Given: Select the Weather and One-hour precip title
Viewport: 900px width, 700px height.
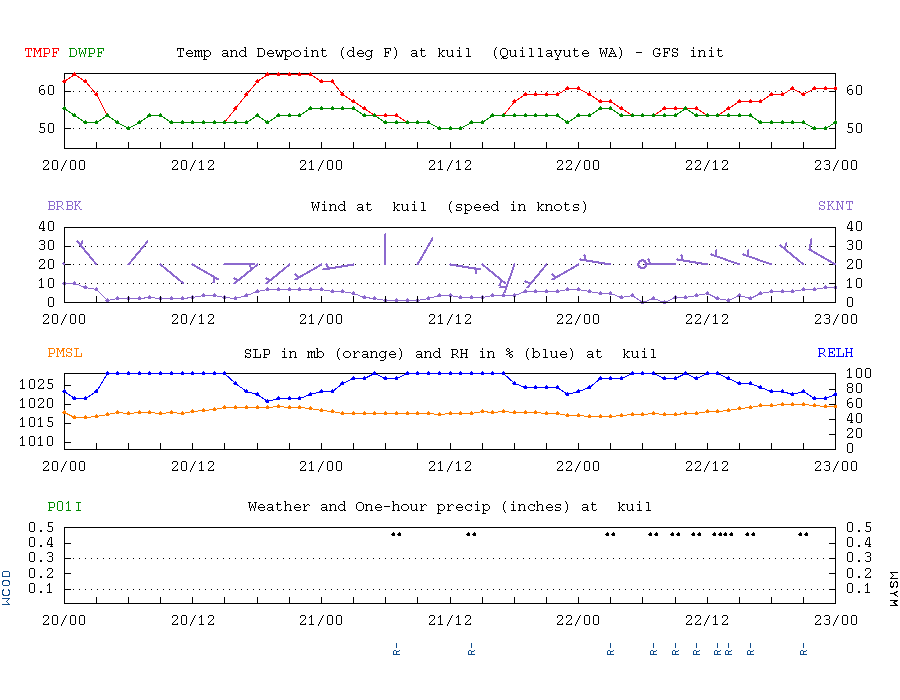Looking at the screenshot, I should [x=449, y=507].
